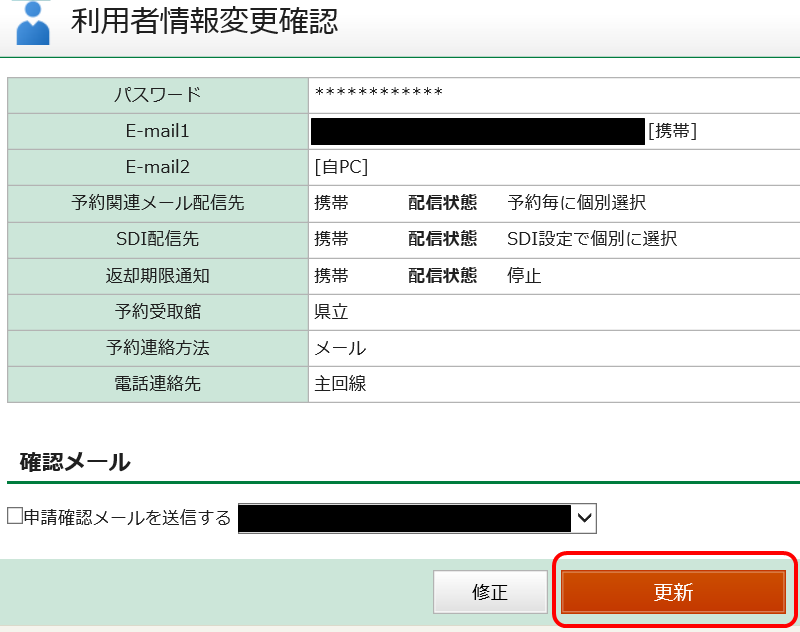This screenshot has height=632, width=800.
Task: Click the 修正 button
Action: [490, 592]
